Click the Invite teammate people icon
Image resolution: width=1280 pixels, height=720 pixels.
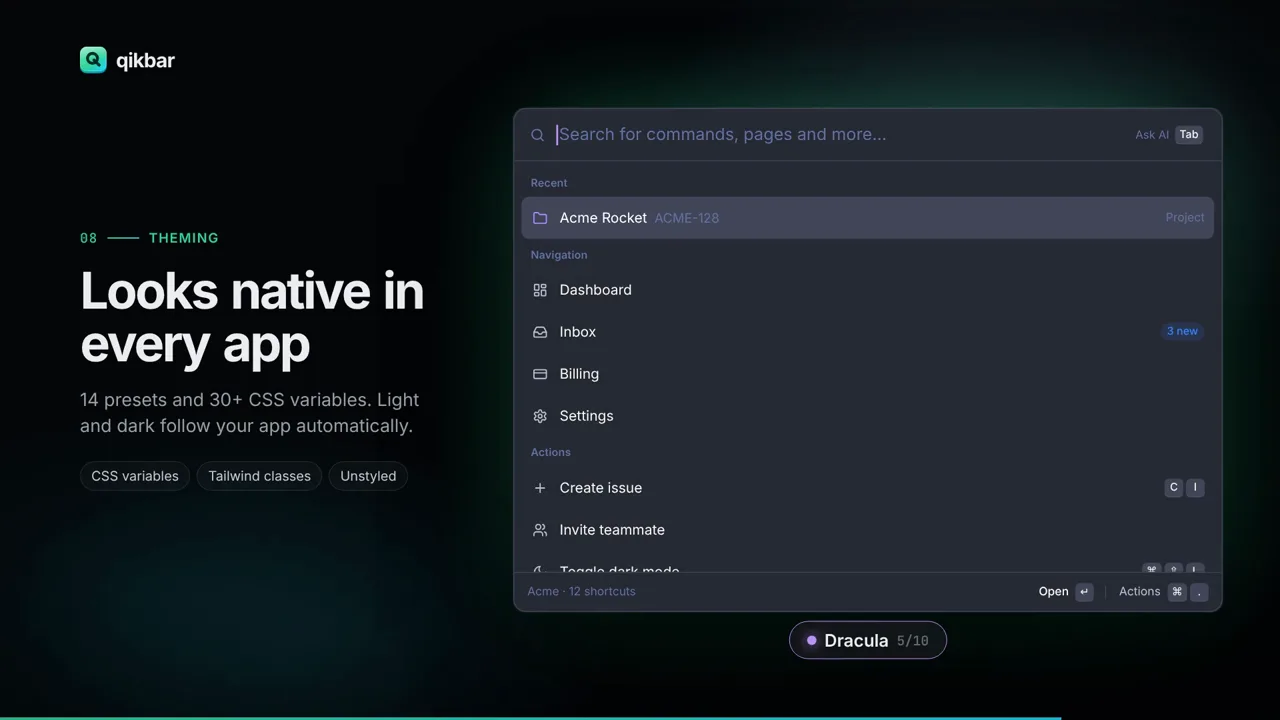coord(540,530)
